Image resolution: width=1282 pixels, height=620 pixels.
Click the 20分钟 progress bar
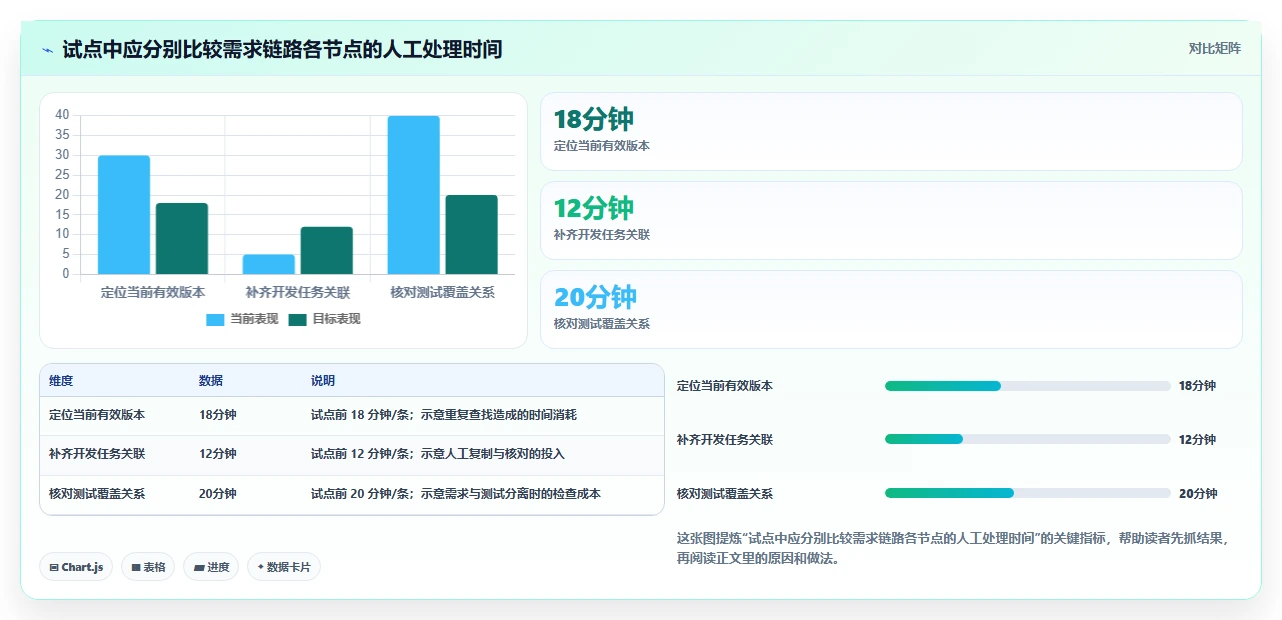coord(1028,493)
